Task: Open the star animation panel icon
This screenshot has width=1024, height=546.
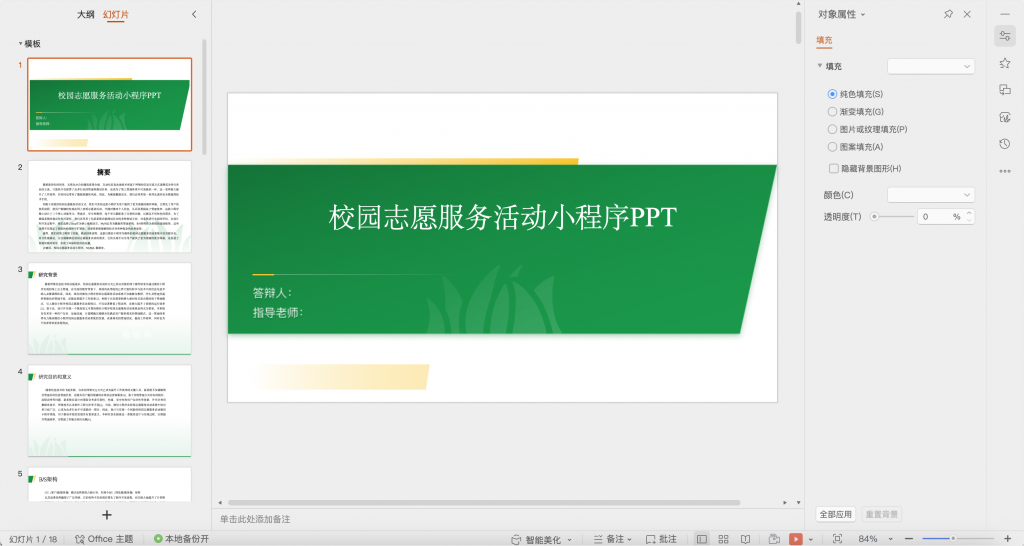Action: tap(1004, 63)
